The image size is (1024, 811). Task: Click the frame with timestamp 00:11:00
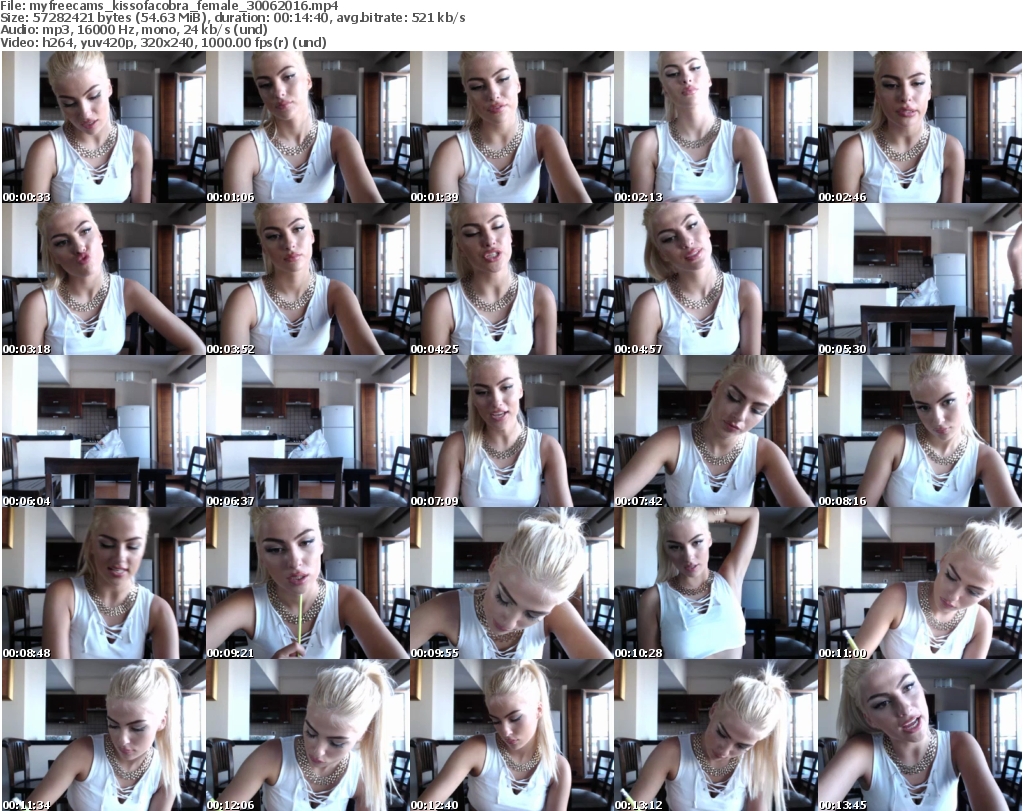[x=920, y=583]
